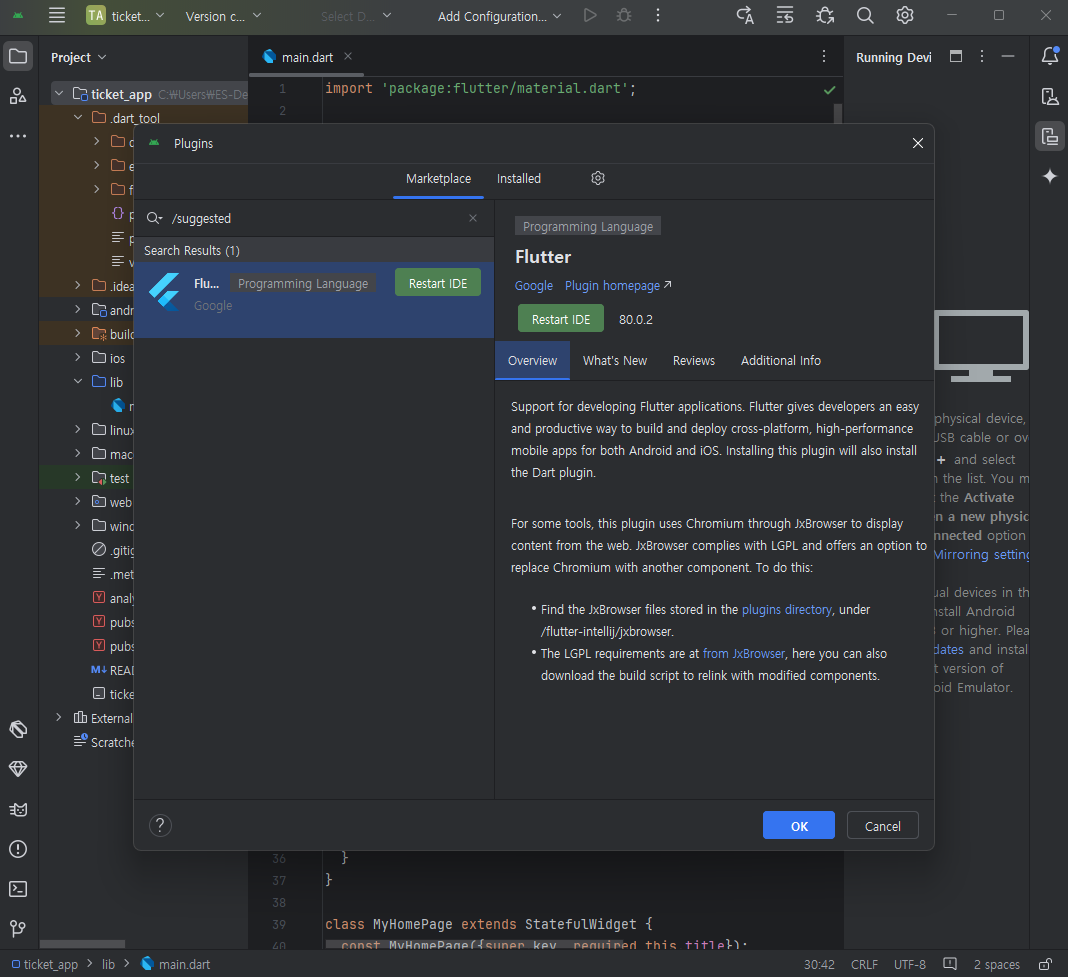
Task: Click plugin settings gear in Plugins dialog
Action: click(x=597, y=179)
